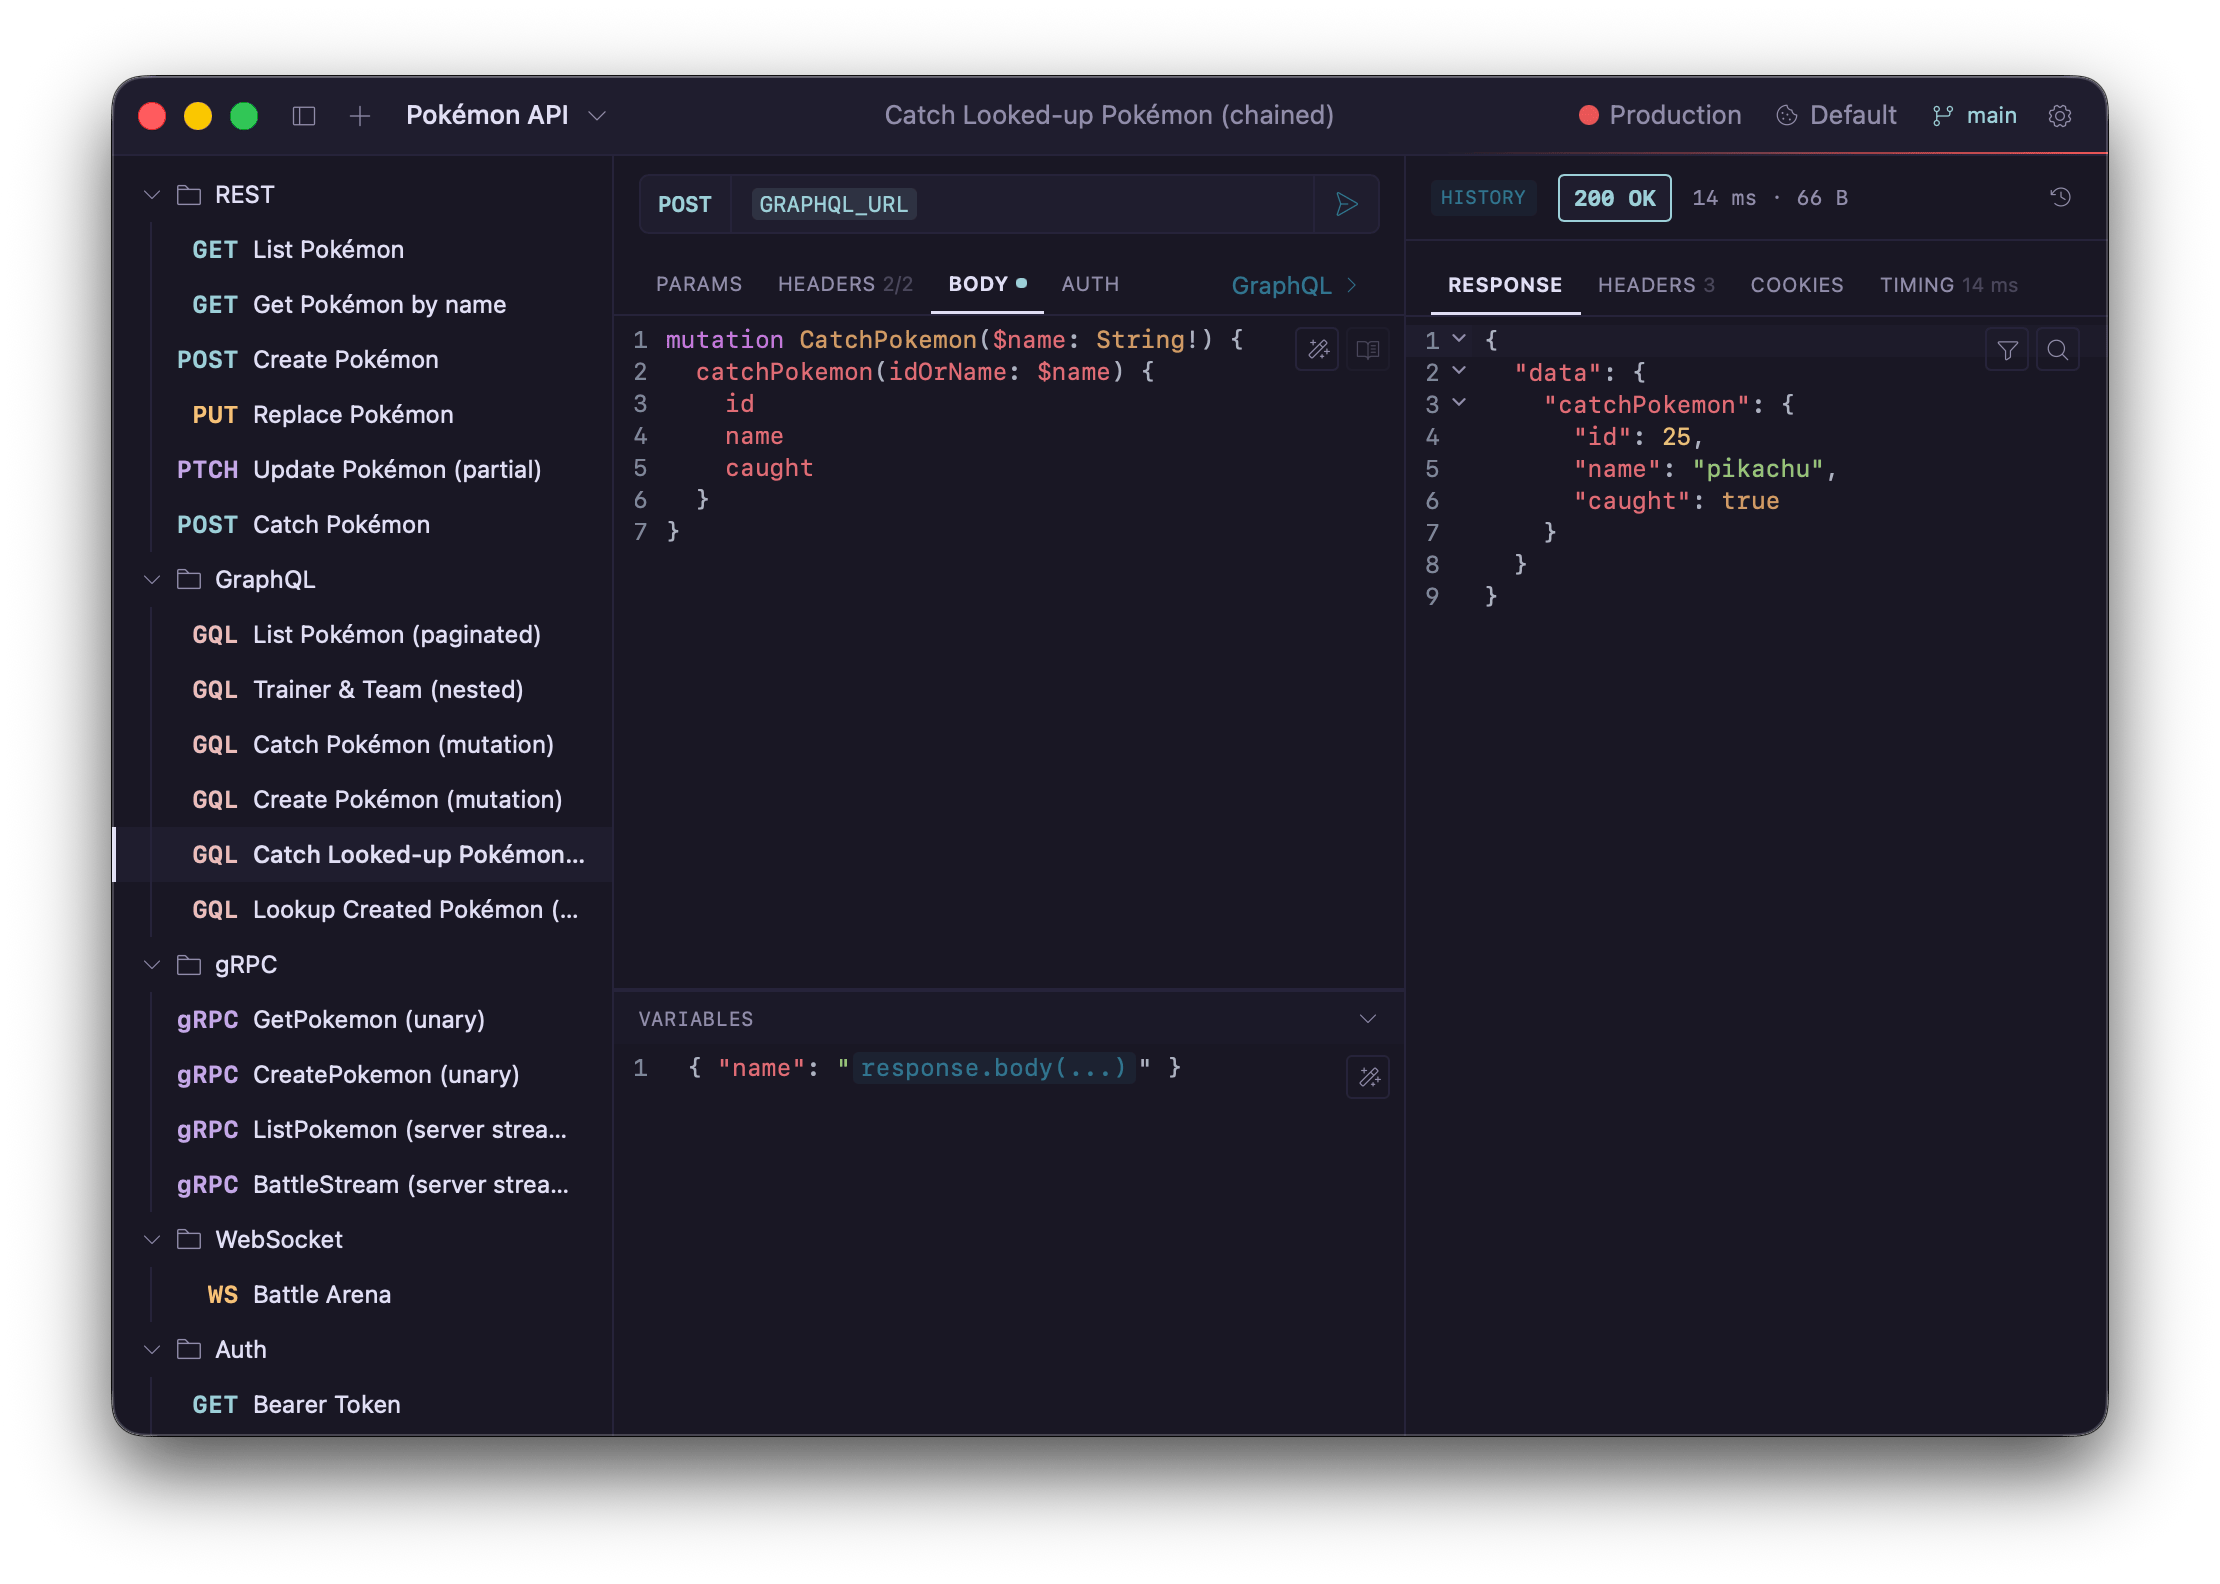Select the Response tab
This screenshot has width=2220, height=1584.
pyautogui.click(x=1505, y=286)
